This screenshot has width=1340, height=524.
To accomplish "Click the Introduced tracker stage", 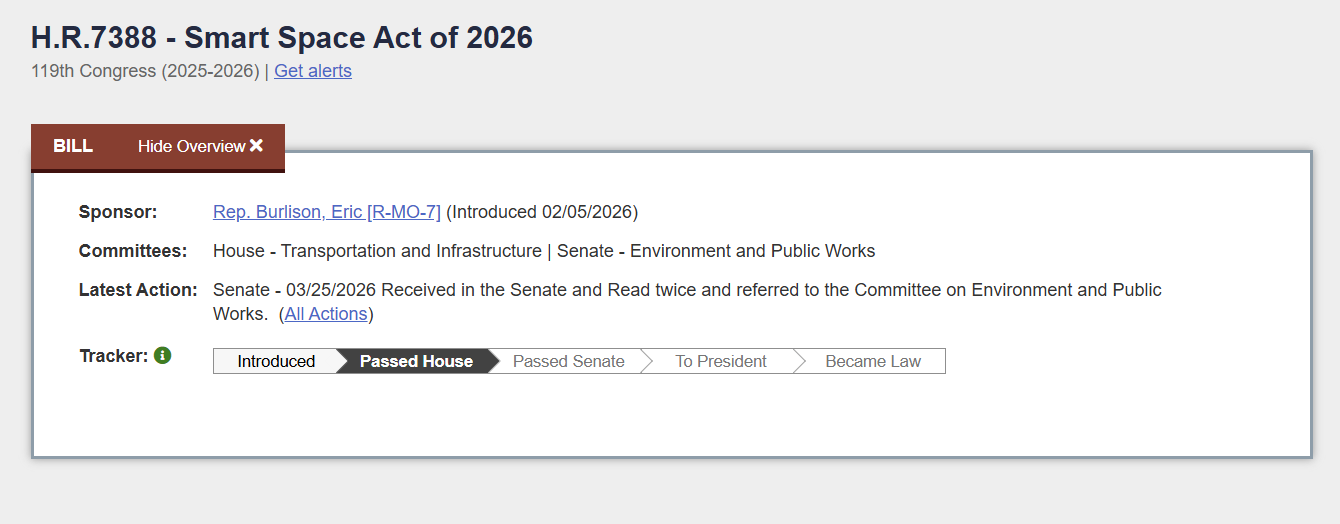I will (x=276, y=361).
